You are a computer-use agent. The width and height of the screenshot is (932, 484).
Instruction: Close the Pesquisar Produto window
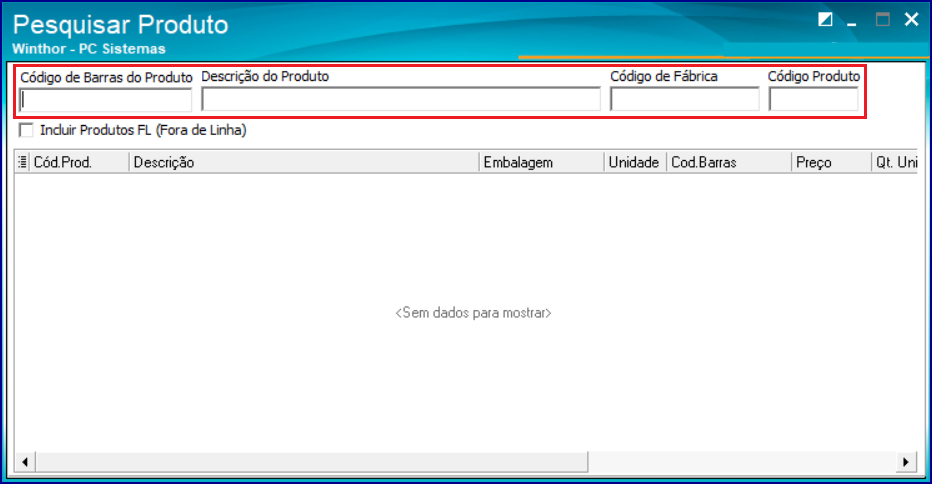pyautogui.click(x=911, y=20)
